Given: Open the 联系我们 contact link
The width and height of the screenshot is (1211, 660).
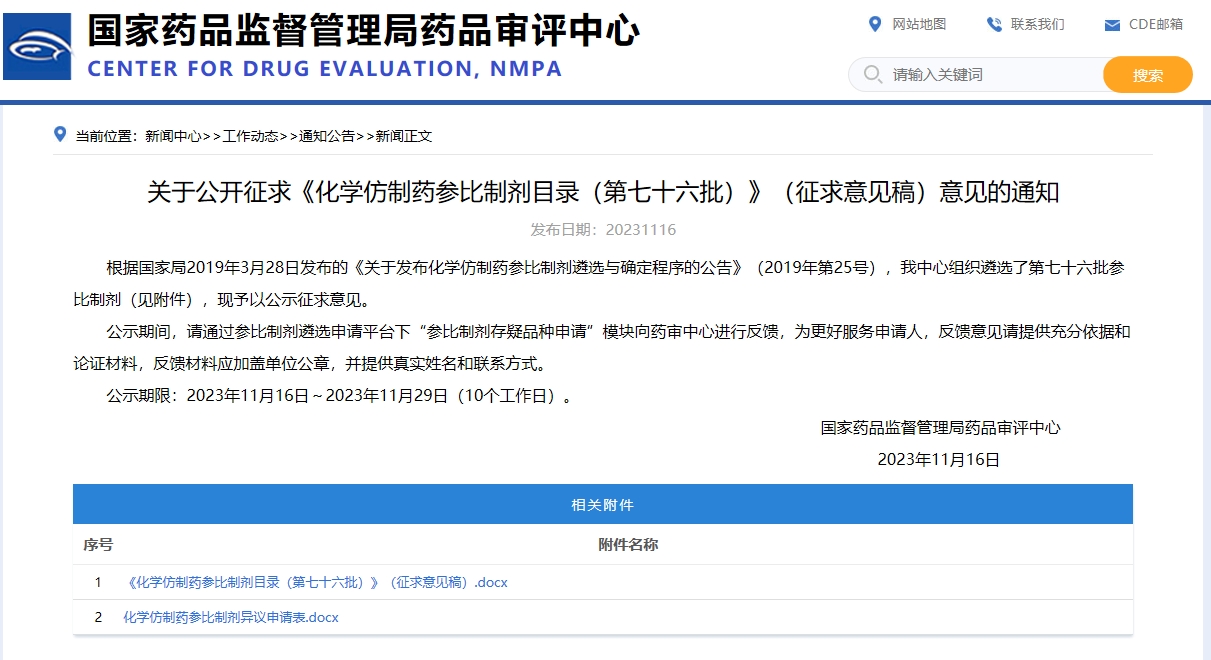Looking at the screenshot, I should click(1037, 24).
